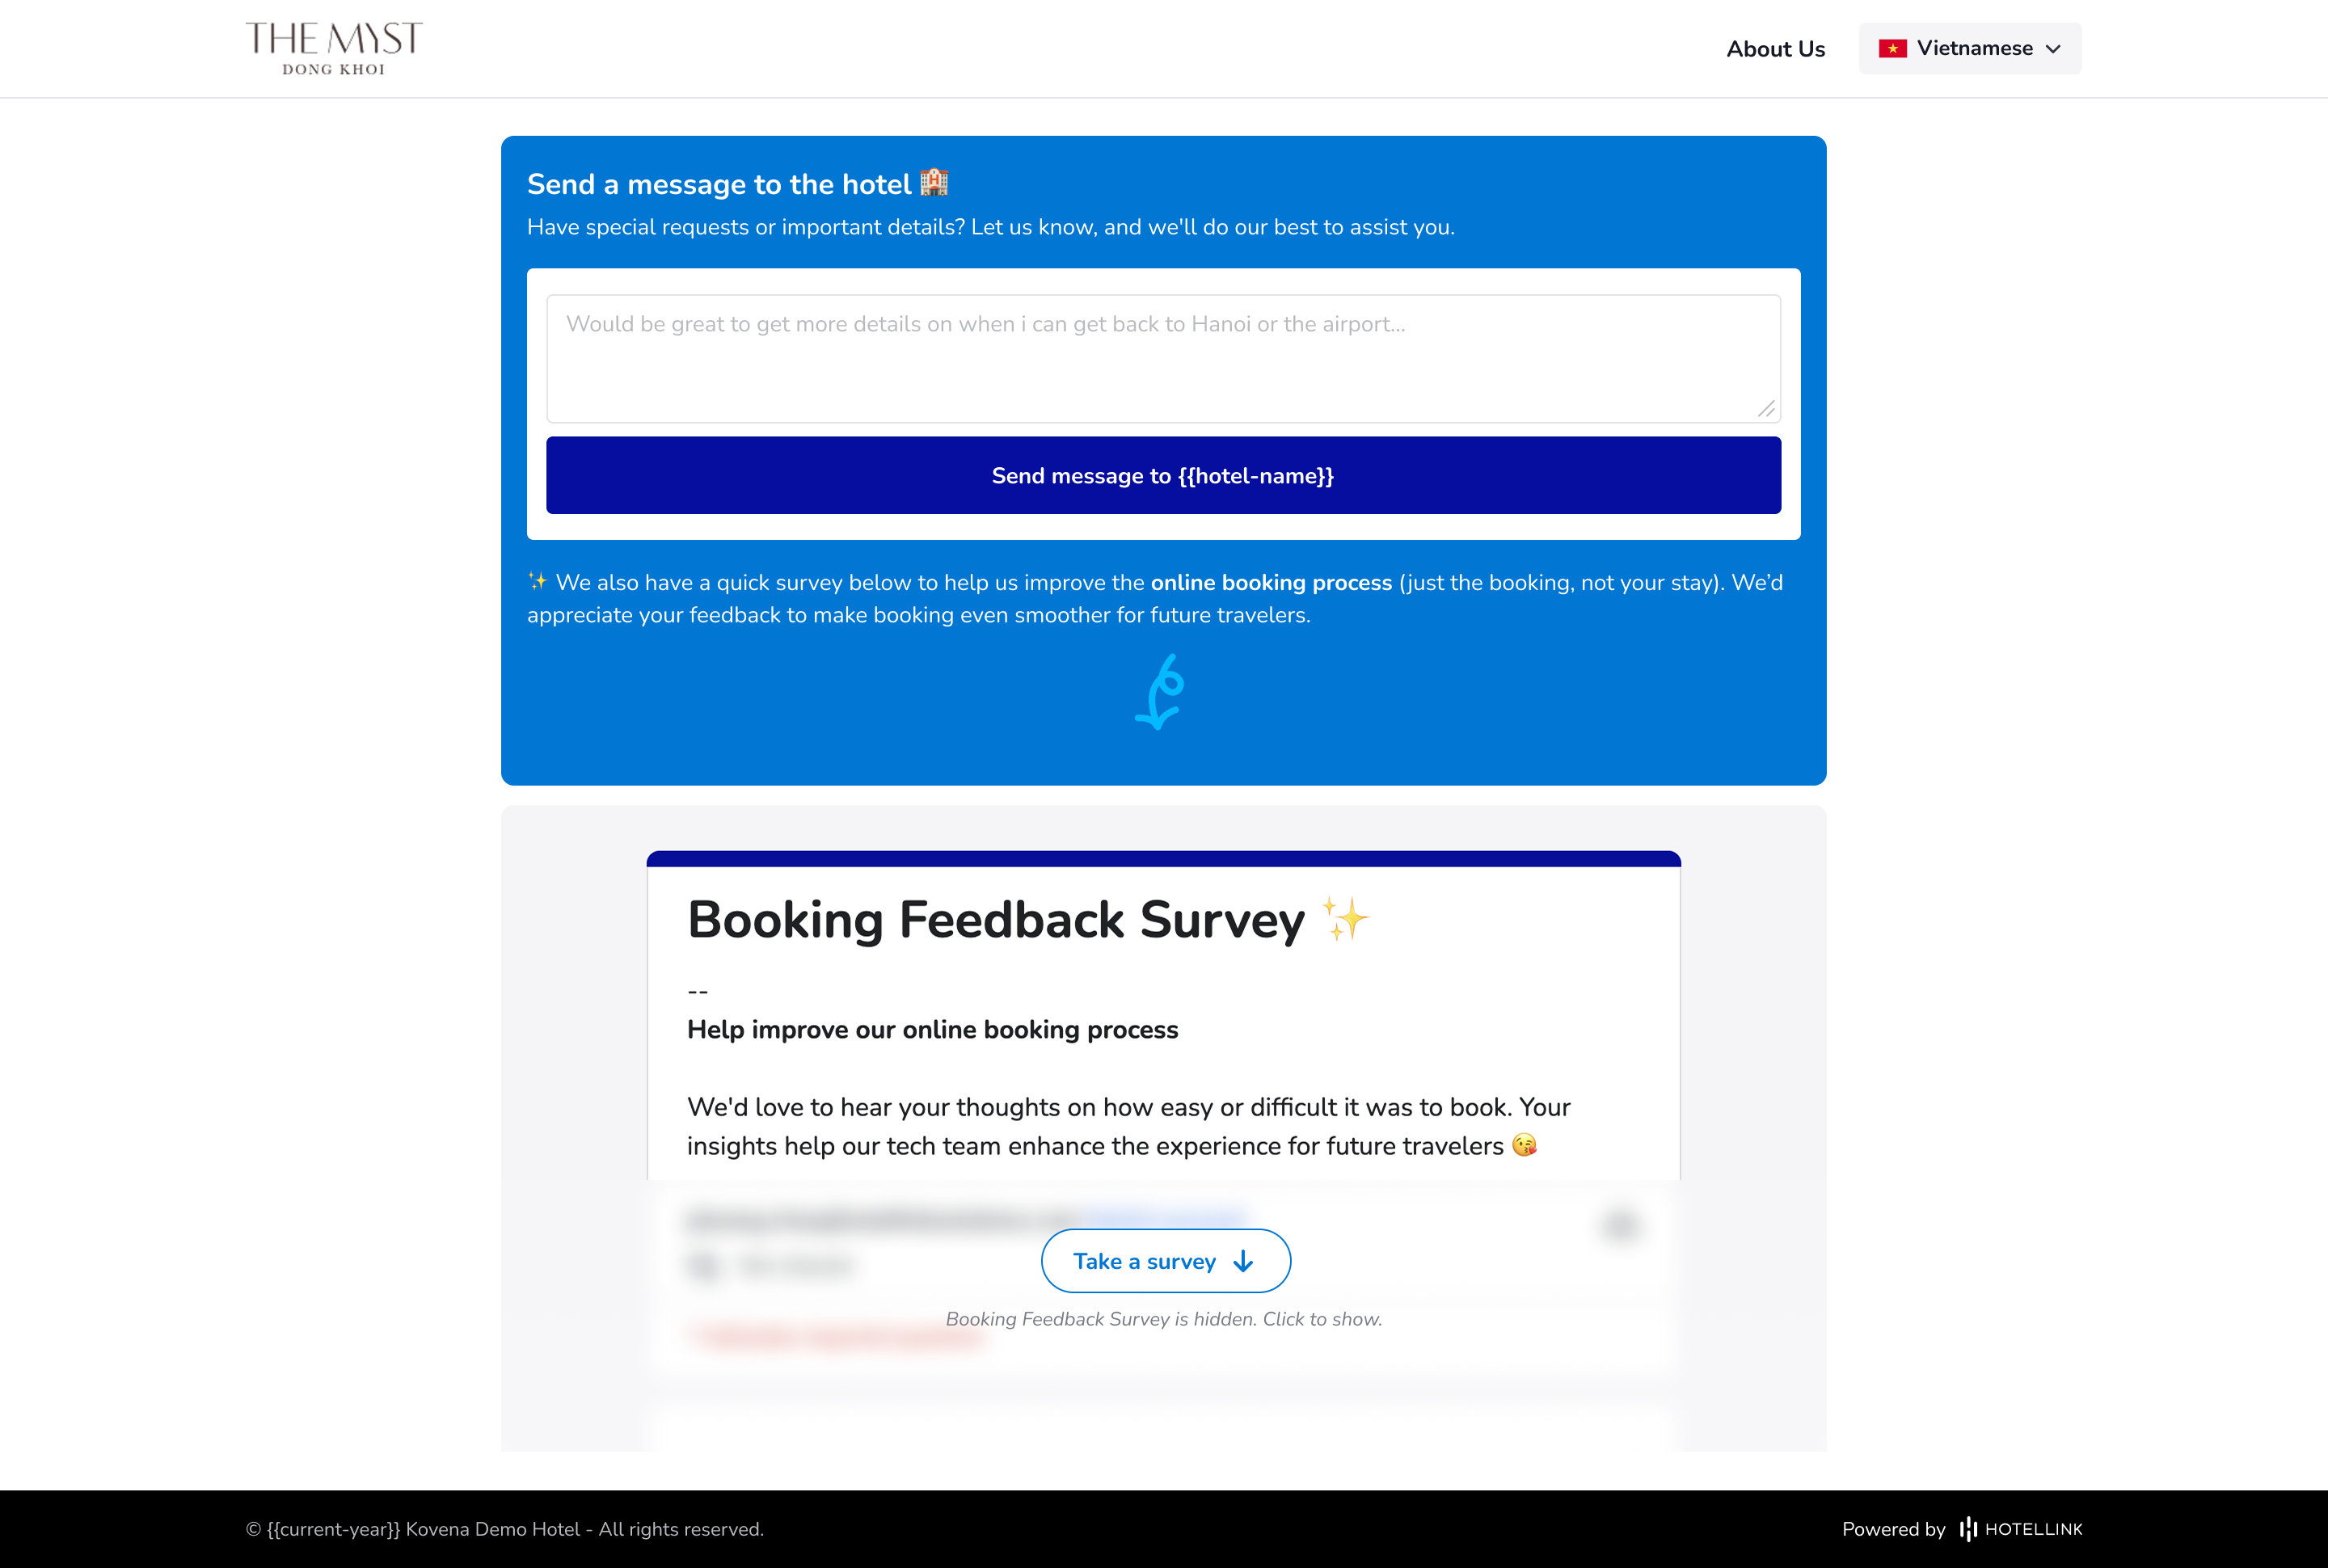Screen dimensions: 2328x1568
Task: Send message to hotel button
Action: pos(1163,475)
